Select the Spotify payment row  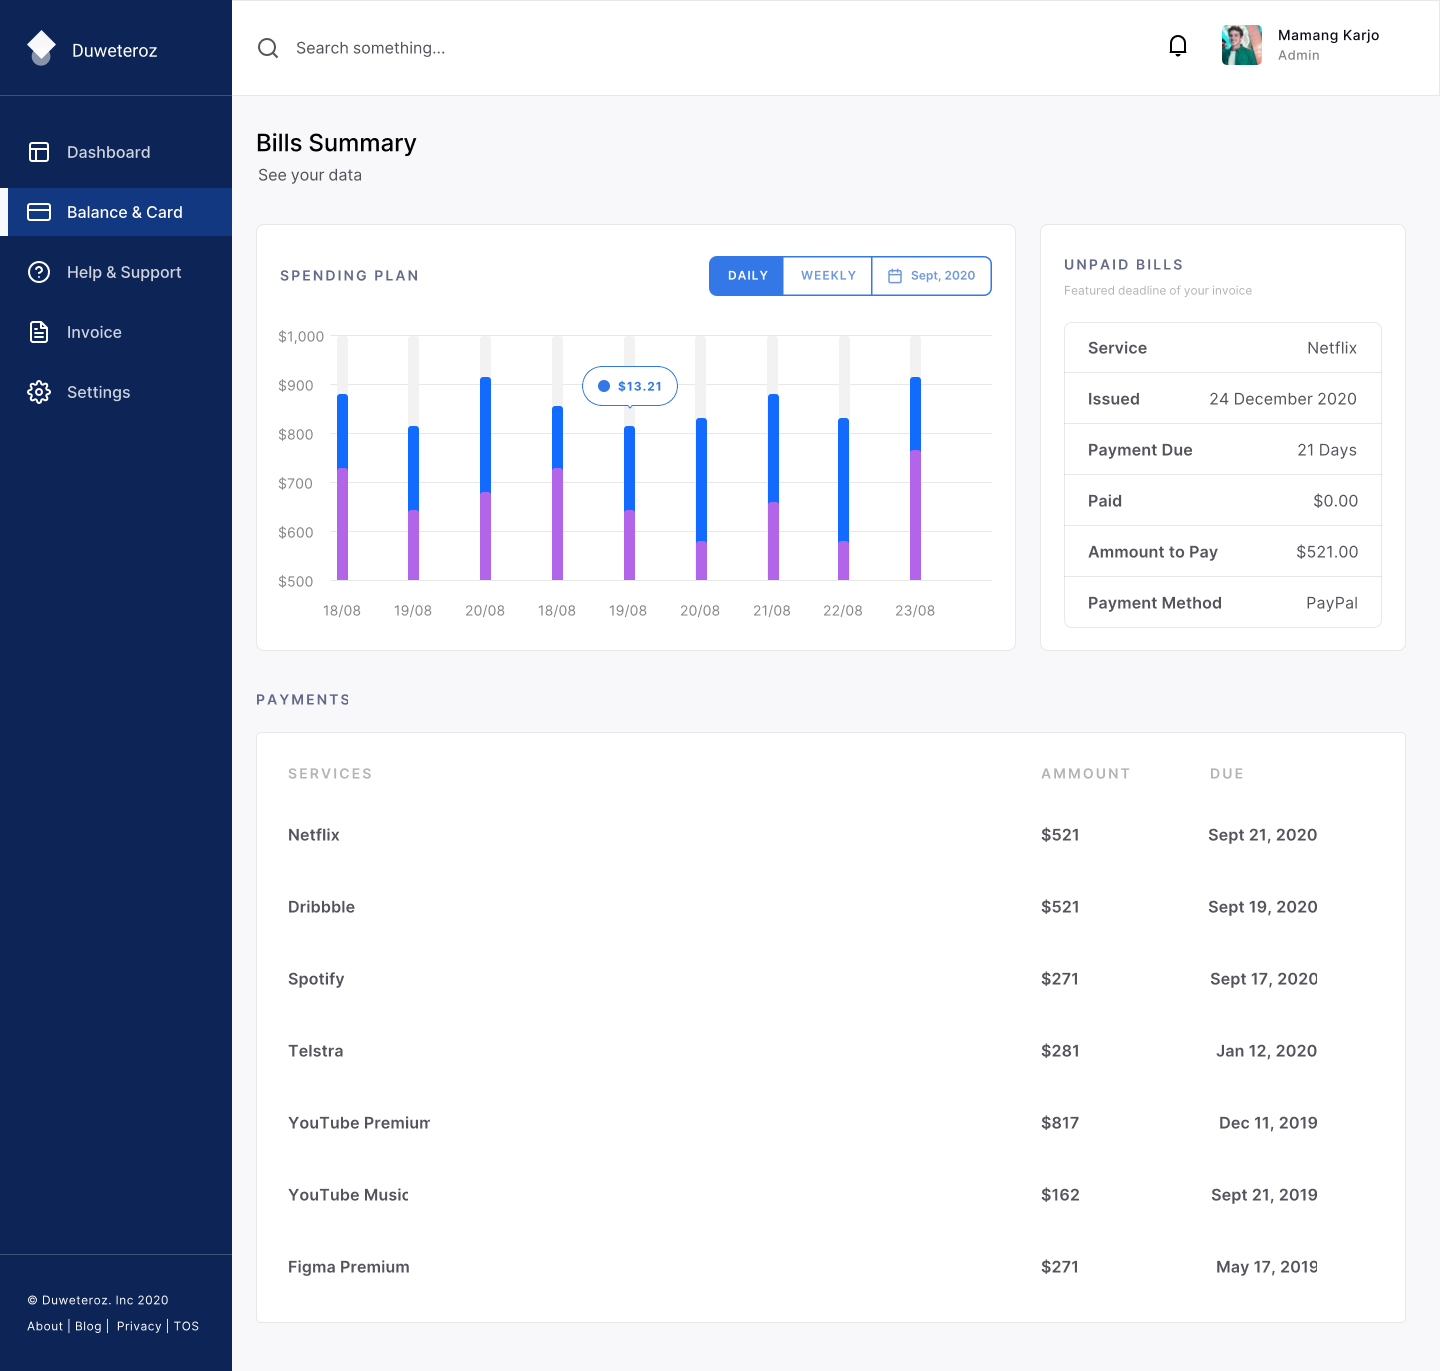[x=830, y=979]
